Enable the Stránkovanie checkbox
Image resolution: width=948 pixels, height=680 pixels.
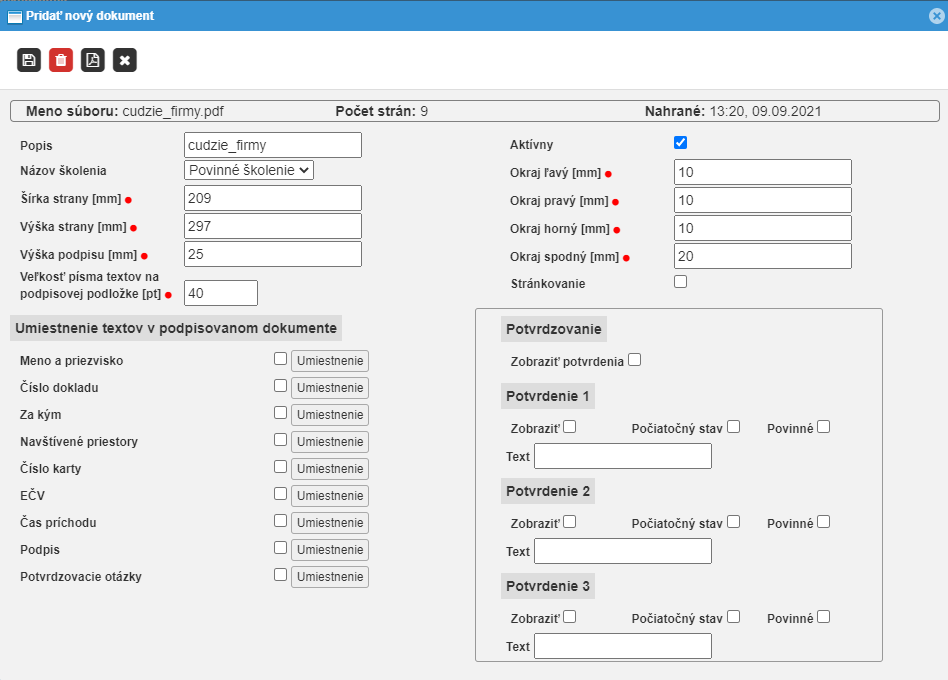[x=681, y=282]
